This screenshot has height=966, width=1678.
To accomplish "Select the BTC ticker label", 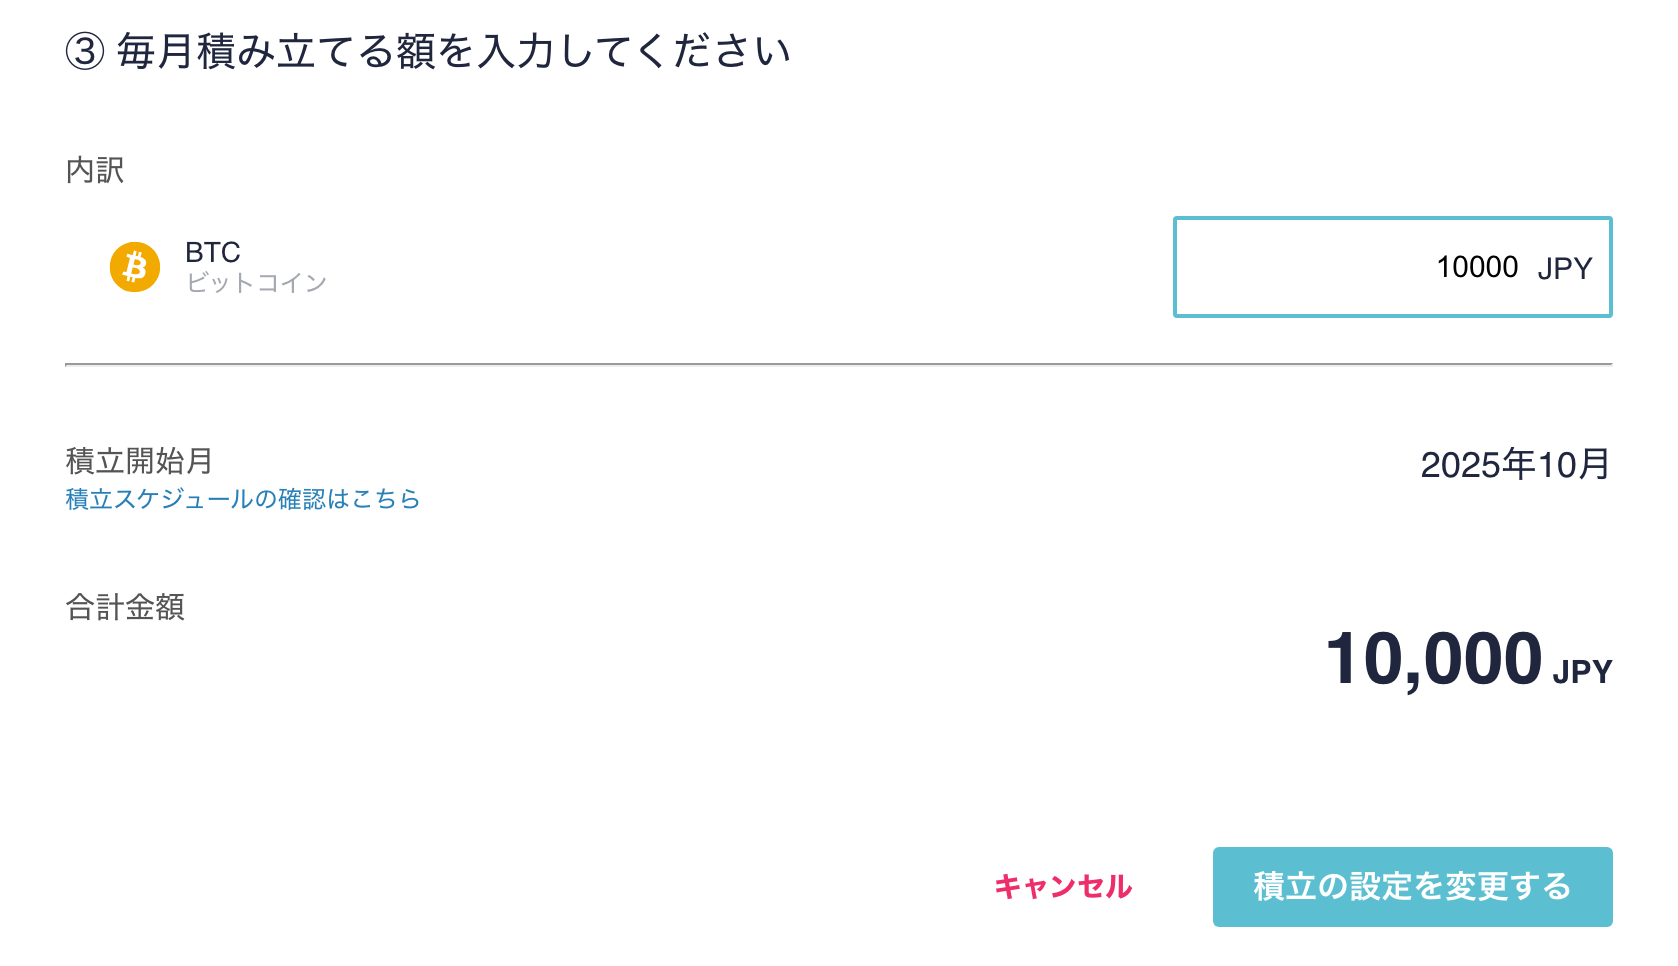I will click(213, 252).
